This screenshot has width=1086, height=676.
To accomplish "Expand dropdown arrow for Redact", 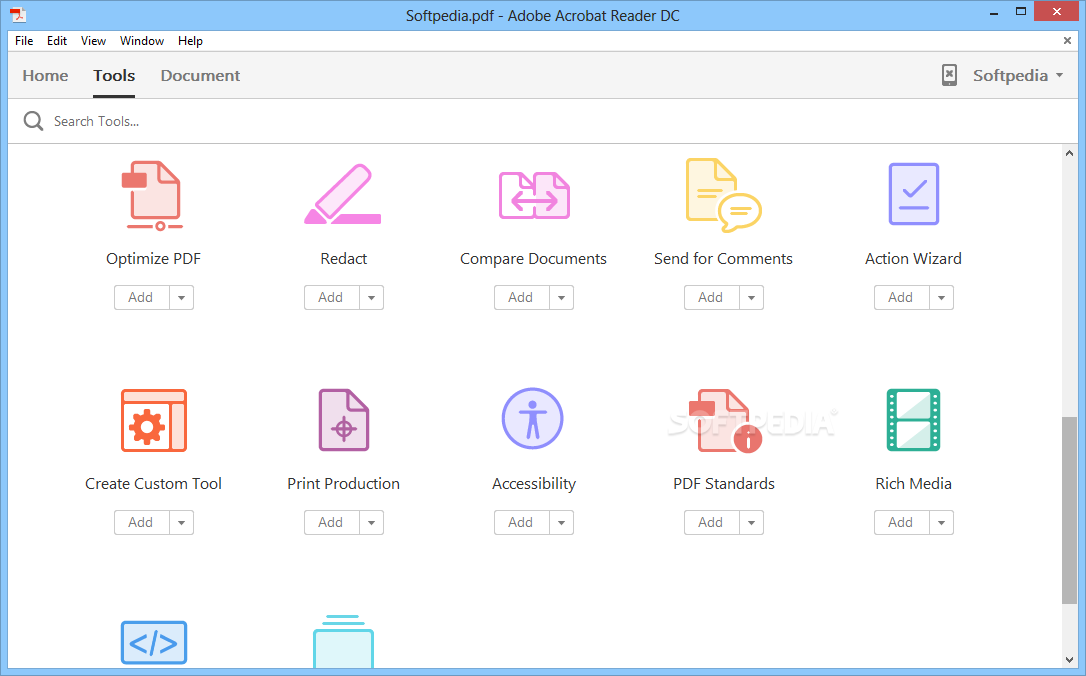I will tap(371, 297).
